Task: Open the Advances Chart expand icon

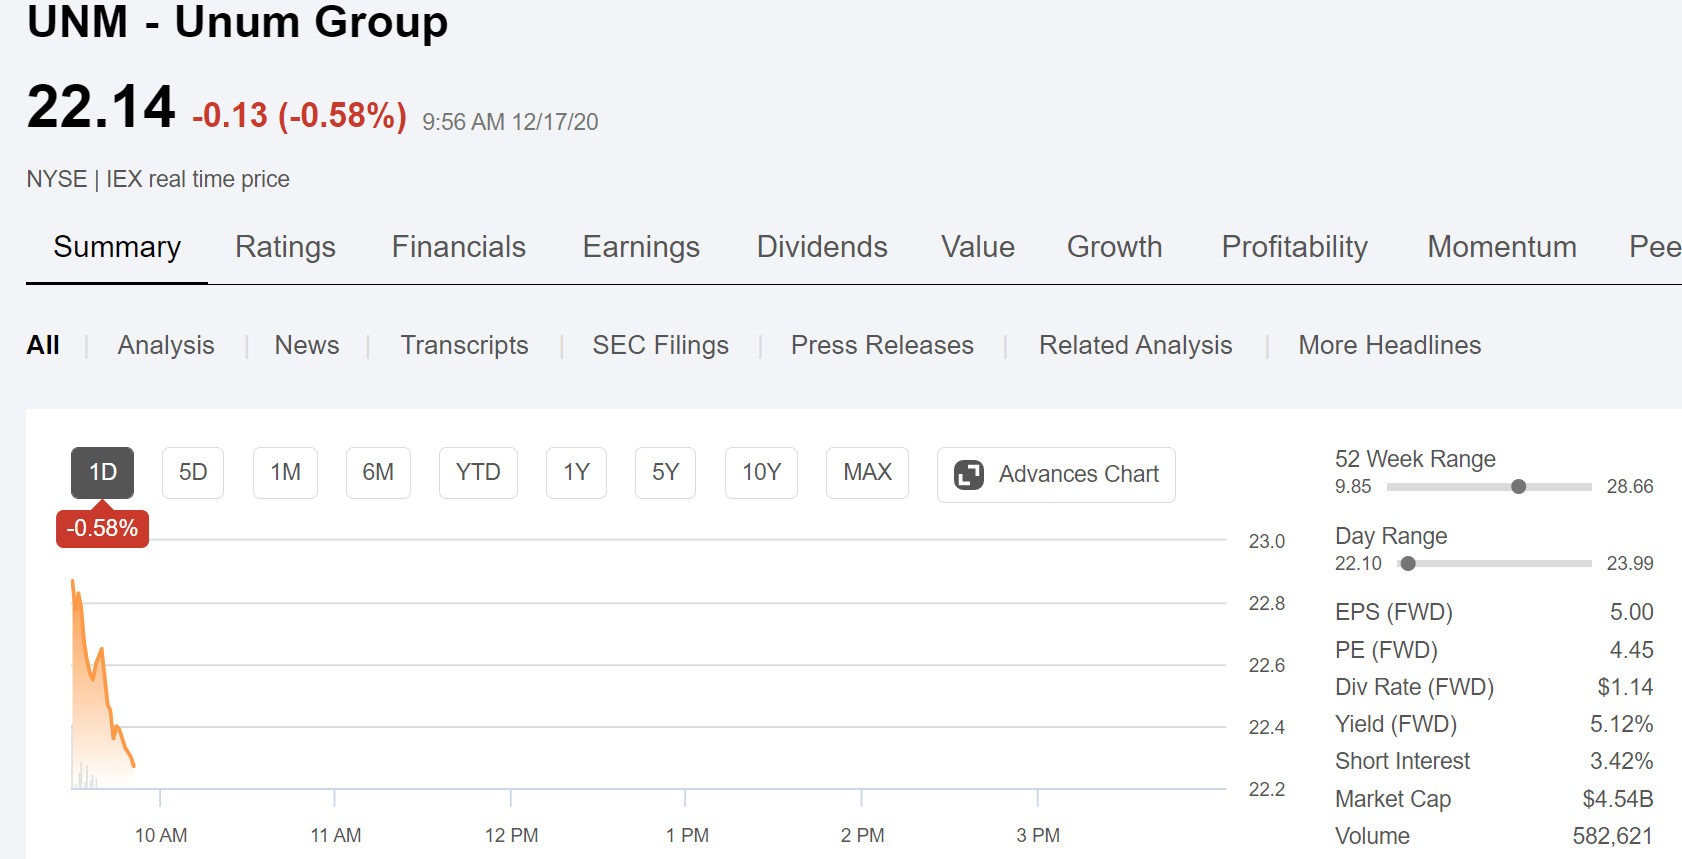Action: (x=969, y=474)
